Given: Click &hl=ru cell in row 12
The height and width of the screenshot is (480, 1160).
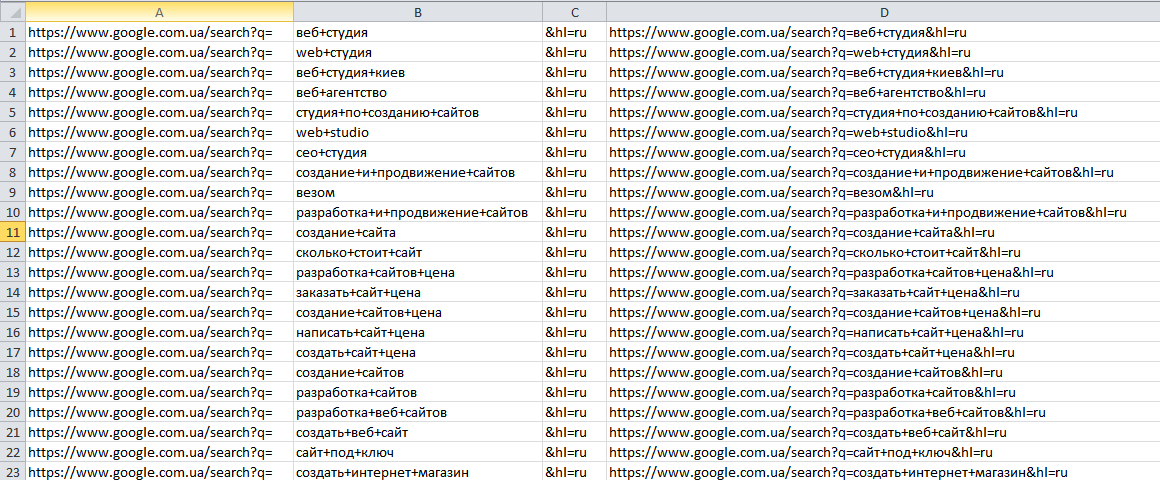Looking at the screenshot, I should [x=574, y=252].
